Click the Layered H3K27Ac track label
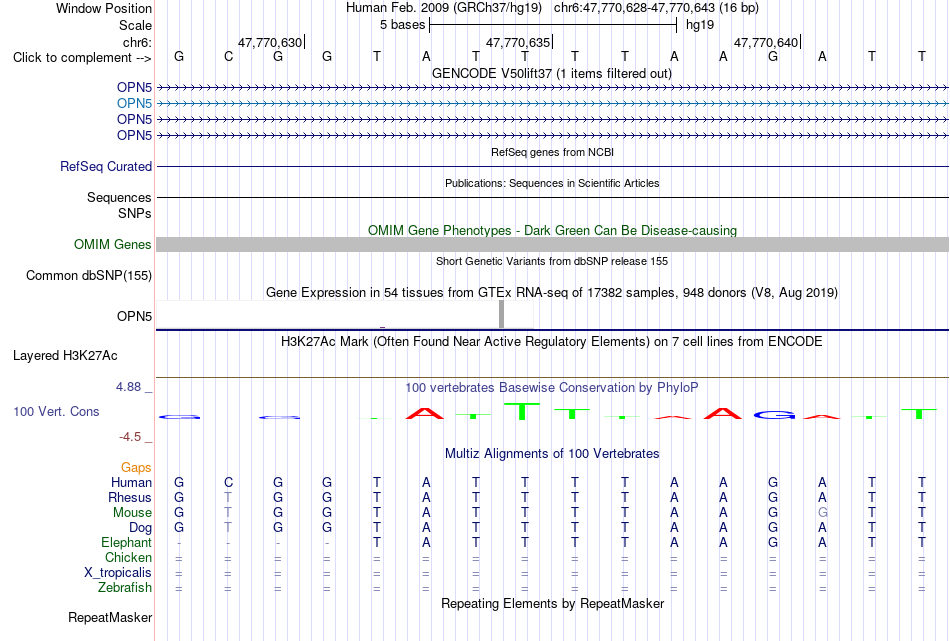Screen dimensions: 950x641 (x=65, y=356)
